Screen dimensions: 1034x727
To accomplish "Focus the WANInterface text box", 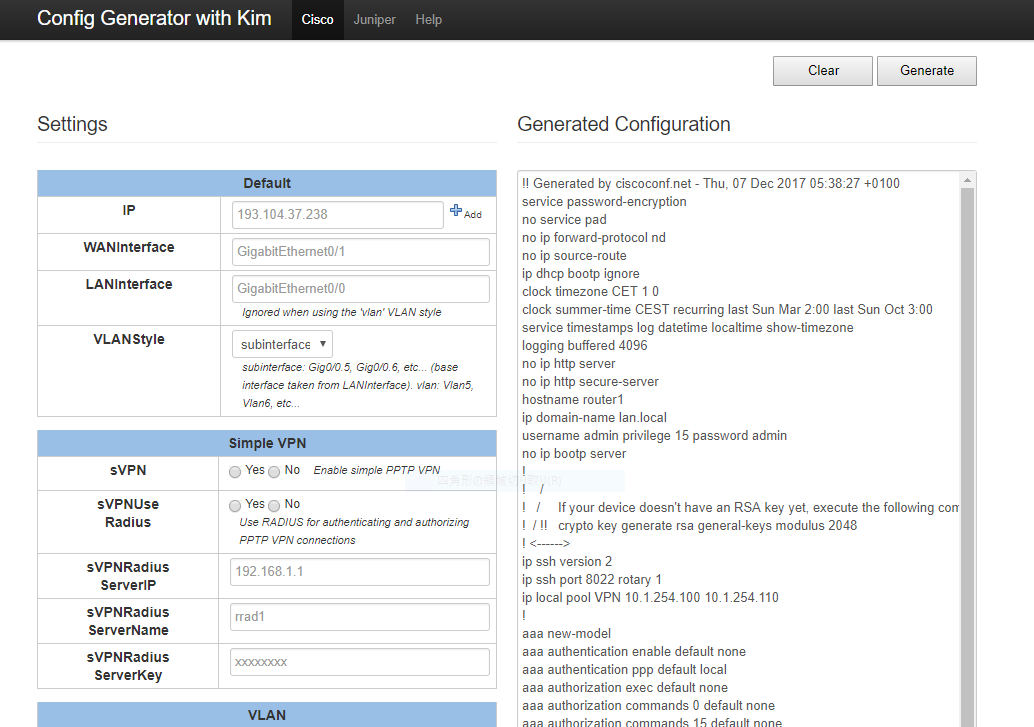I will click(x=360, y=251).
